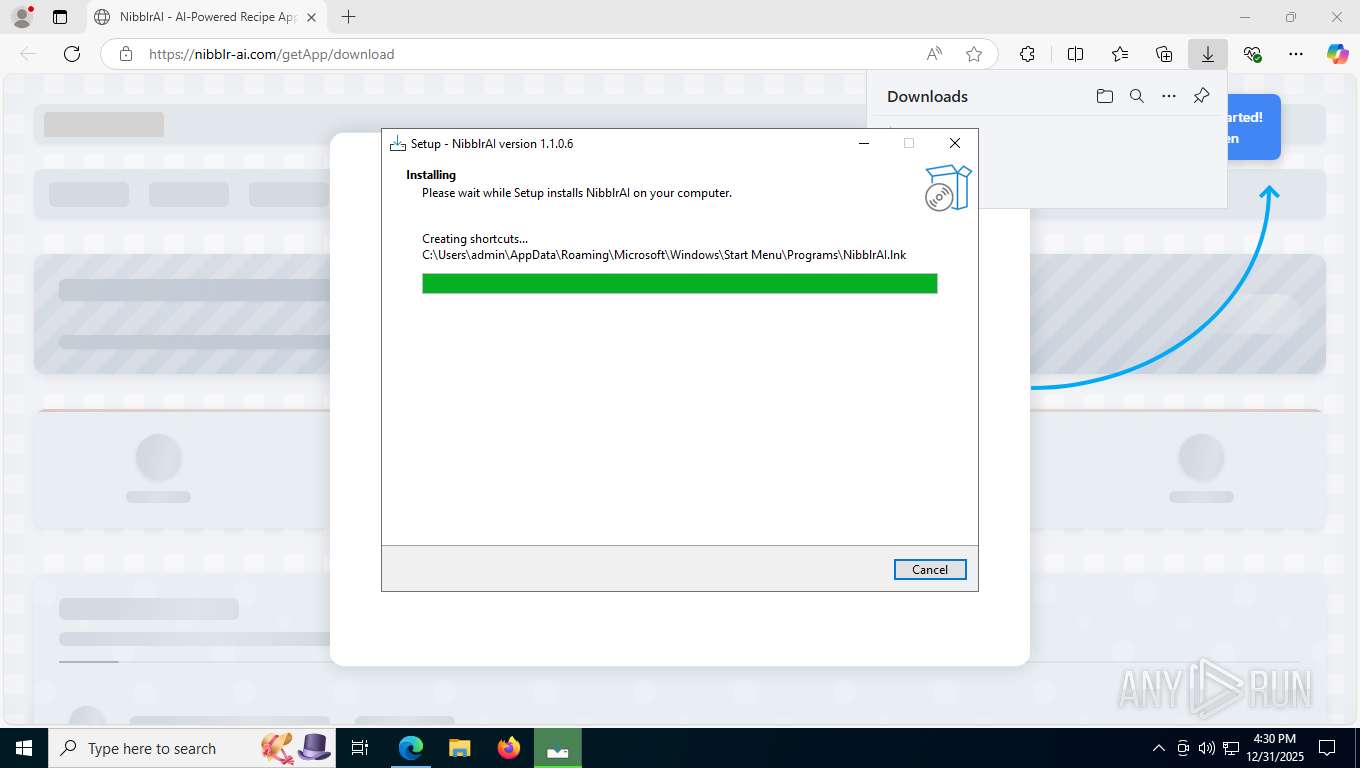Open the Favorites list icon
The image size is (1360, 768).
pyautogui.click(x=1120, y=54)
